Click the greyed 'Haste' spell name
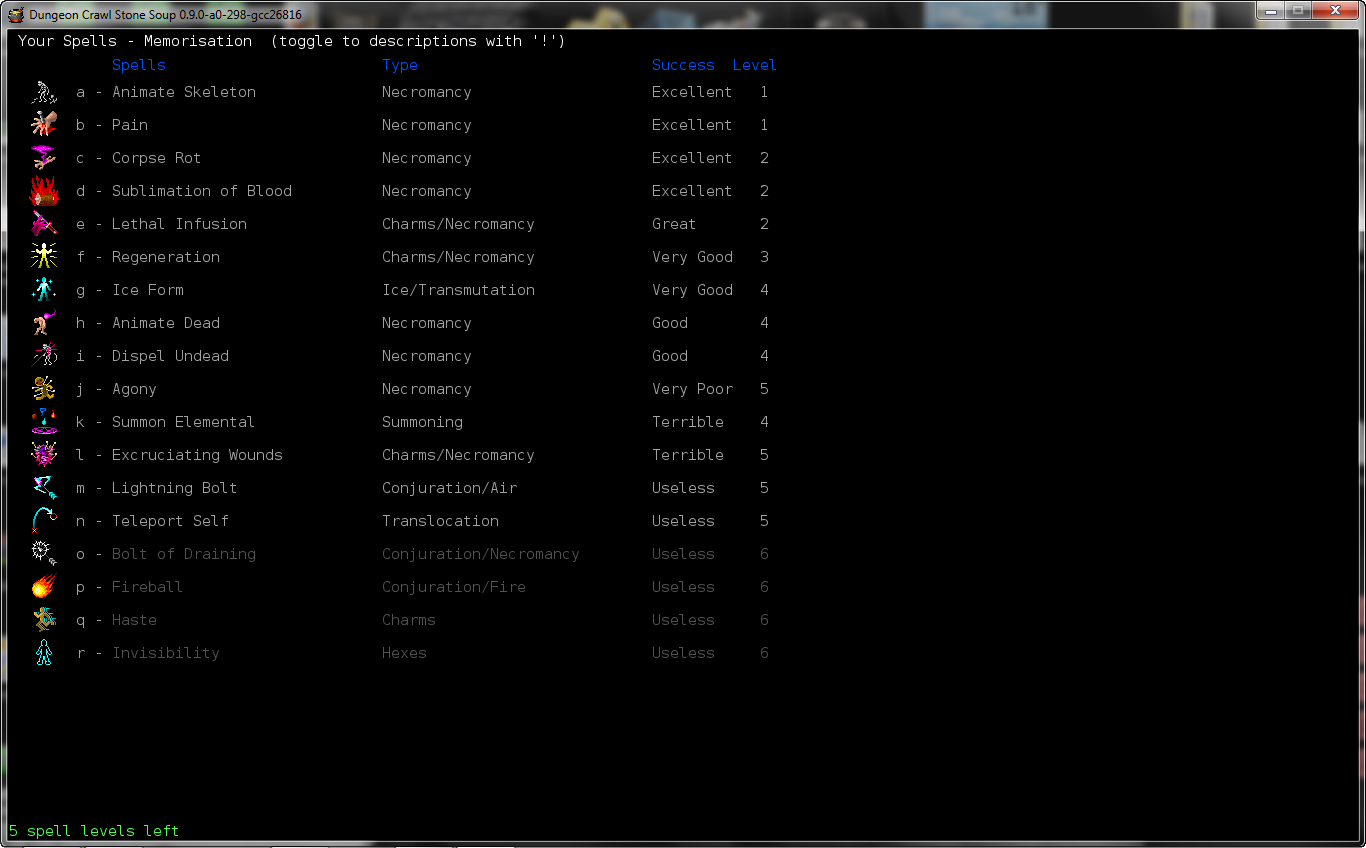 [x=135, y=620]
